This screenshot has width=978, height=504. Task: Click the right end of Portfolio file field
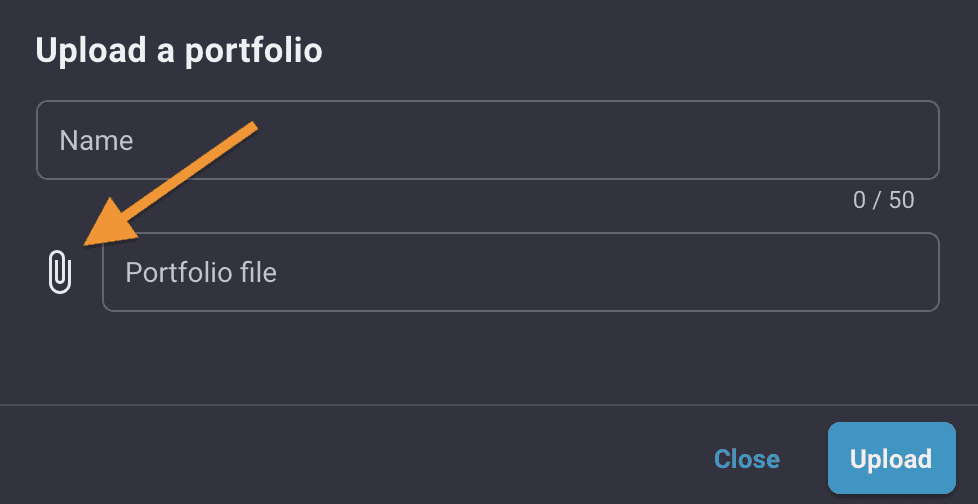click(x=923, y=272)
